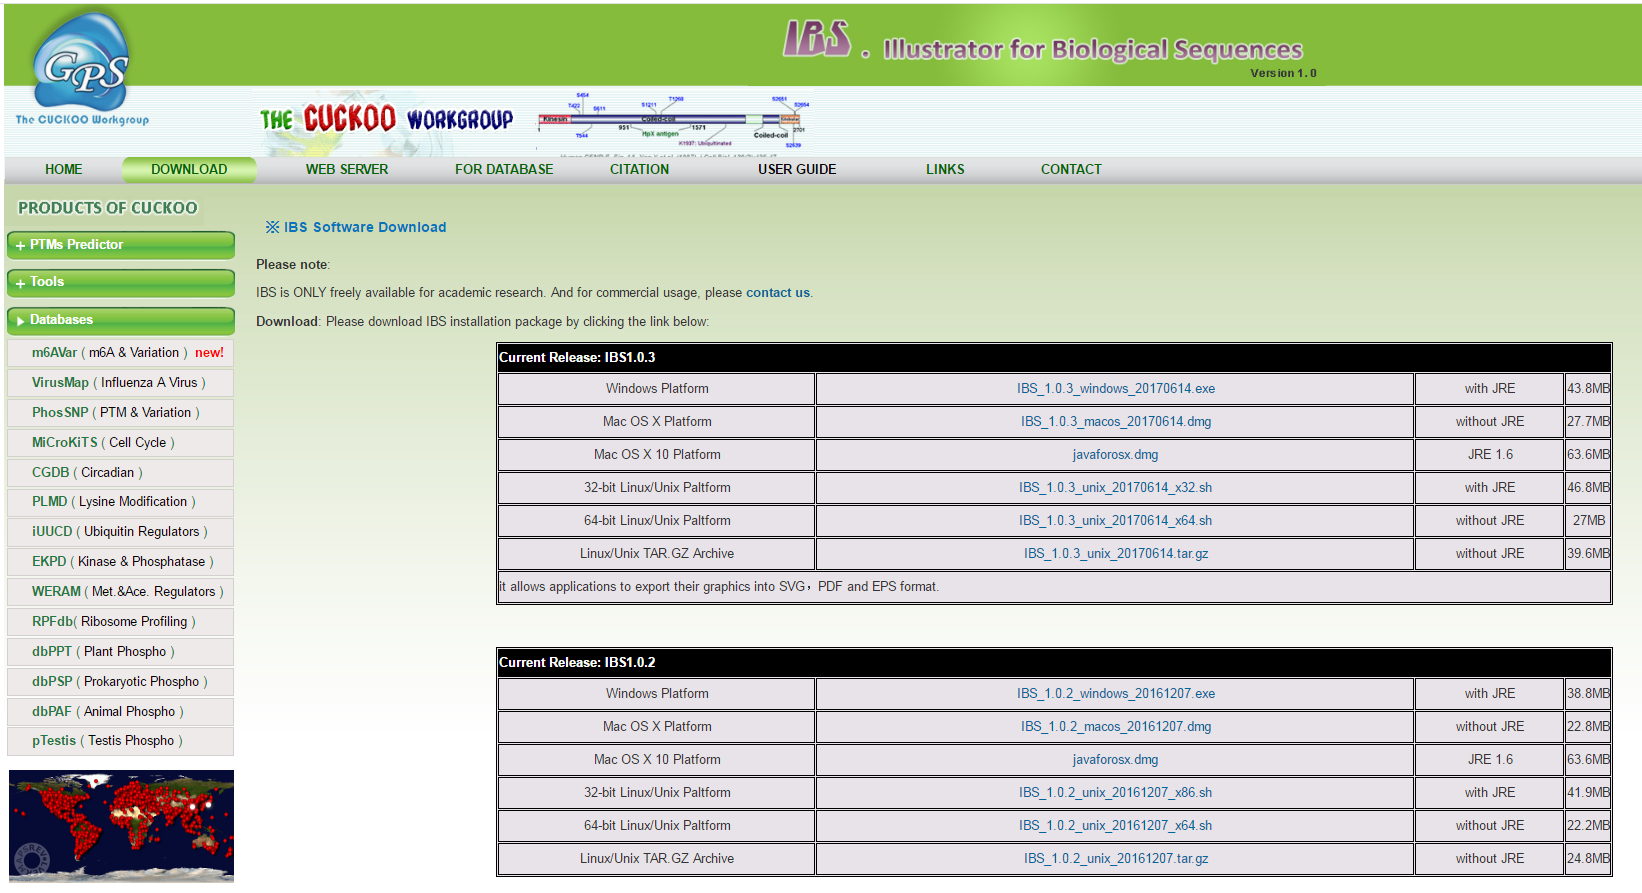Screen dimensions: 1642x893
Task: Open the m6AVar database link
Action: click(x=54, y=353)
